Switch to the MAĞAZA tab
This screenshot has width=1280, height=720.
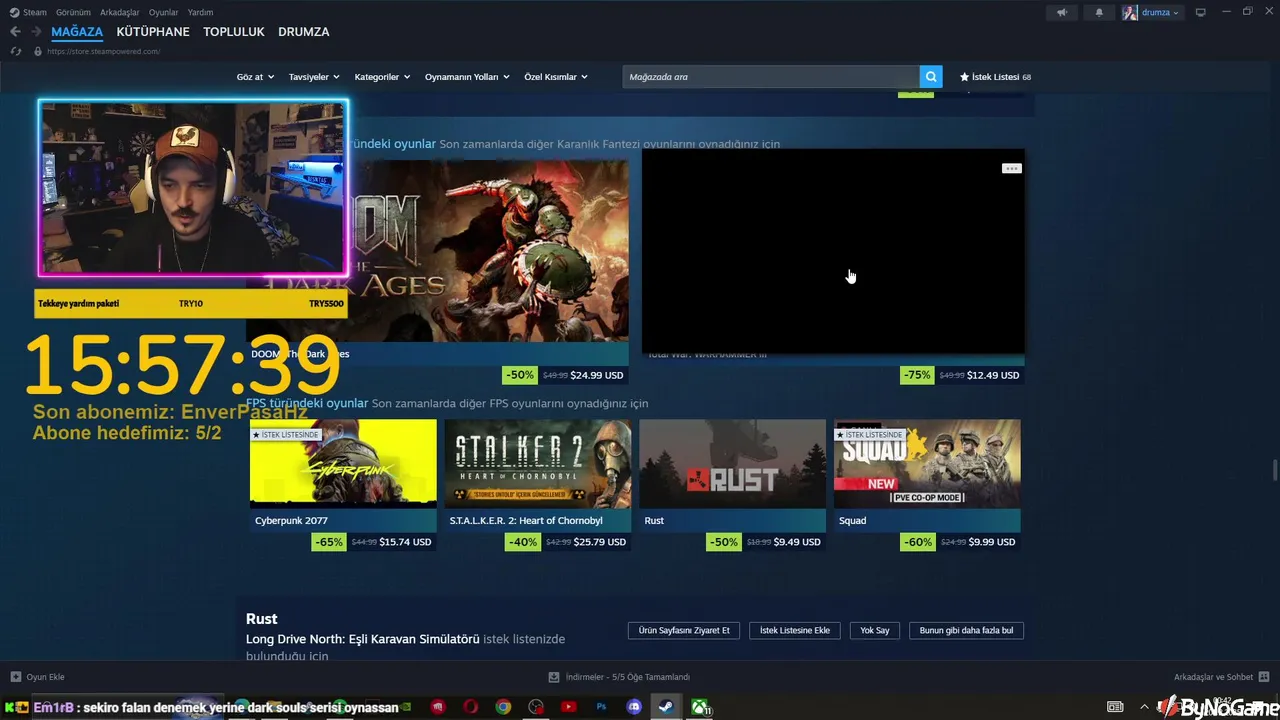click(x=77, y=32)
